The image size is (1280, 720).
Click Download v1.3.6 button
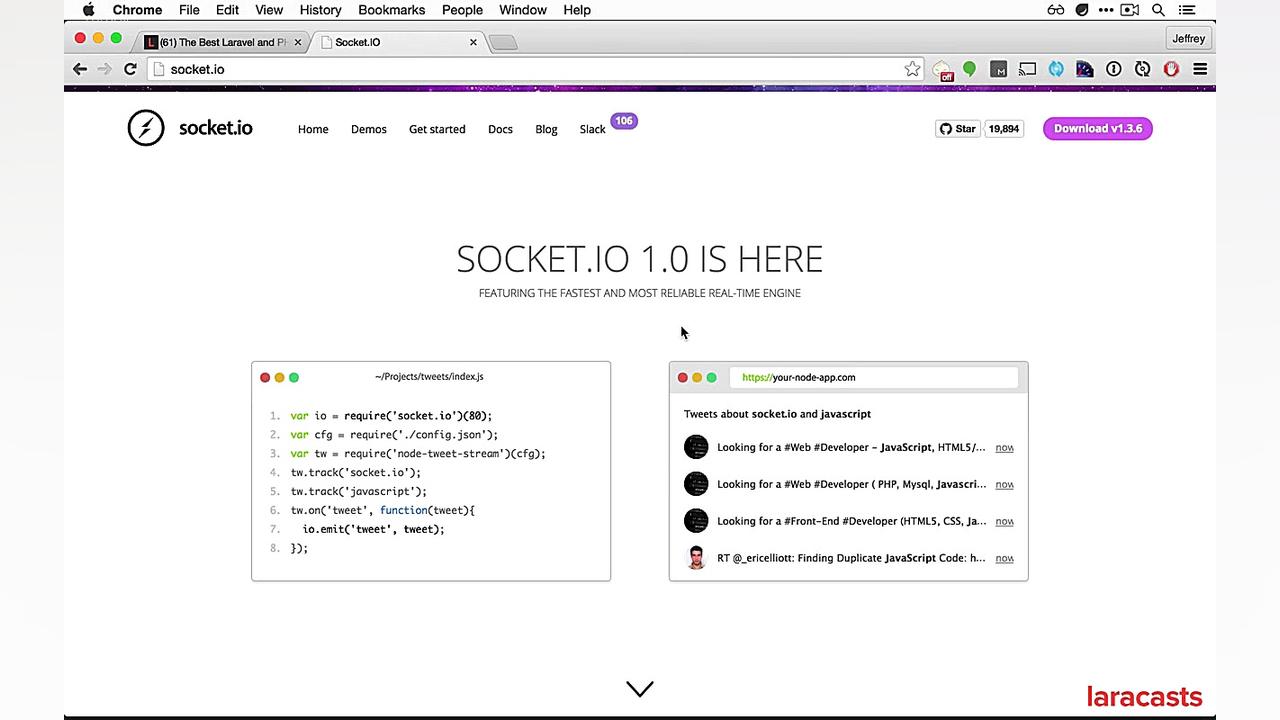1097,128
